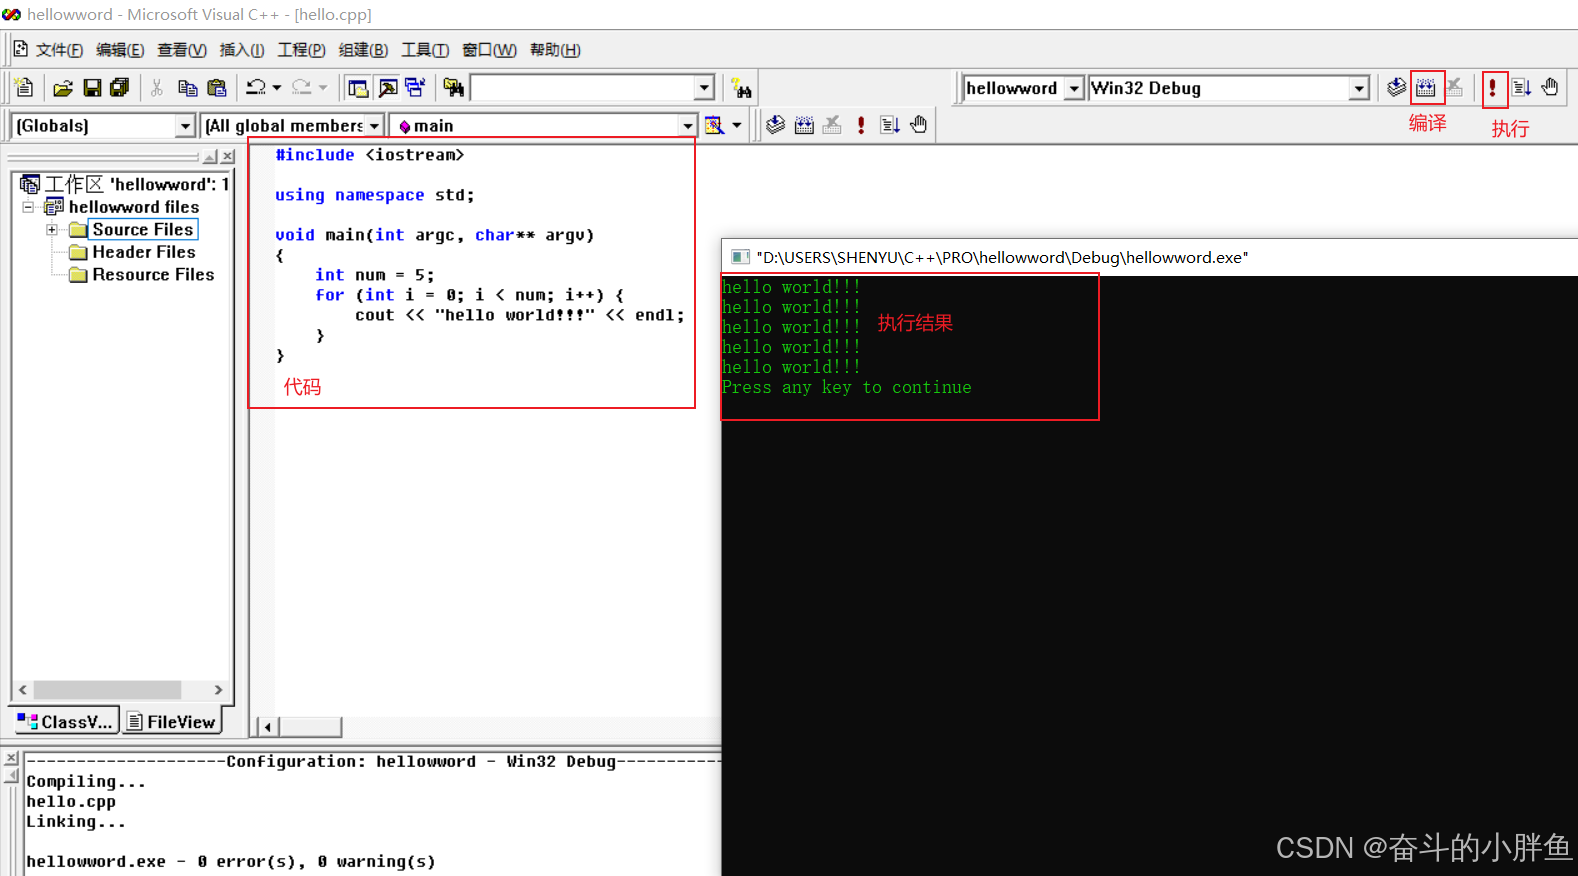
Task: Click the Open file folder icon
Action: [63, 88]
